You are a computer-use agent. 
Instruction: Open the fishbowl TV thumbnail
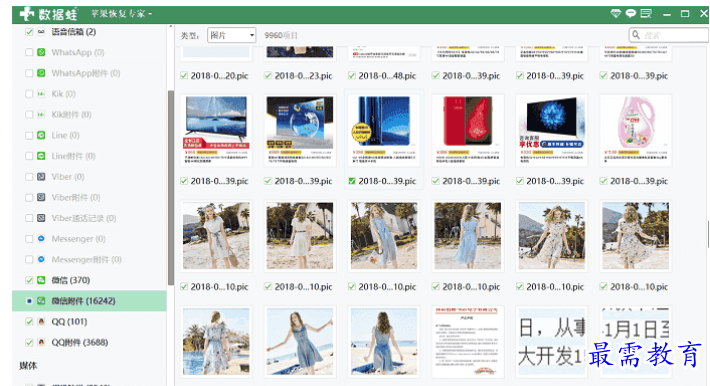[300, 130]
